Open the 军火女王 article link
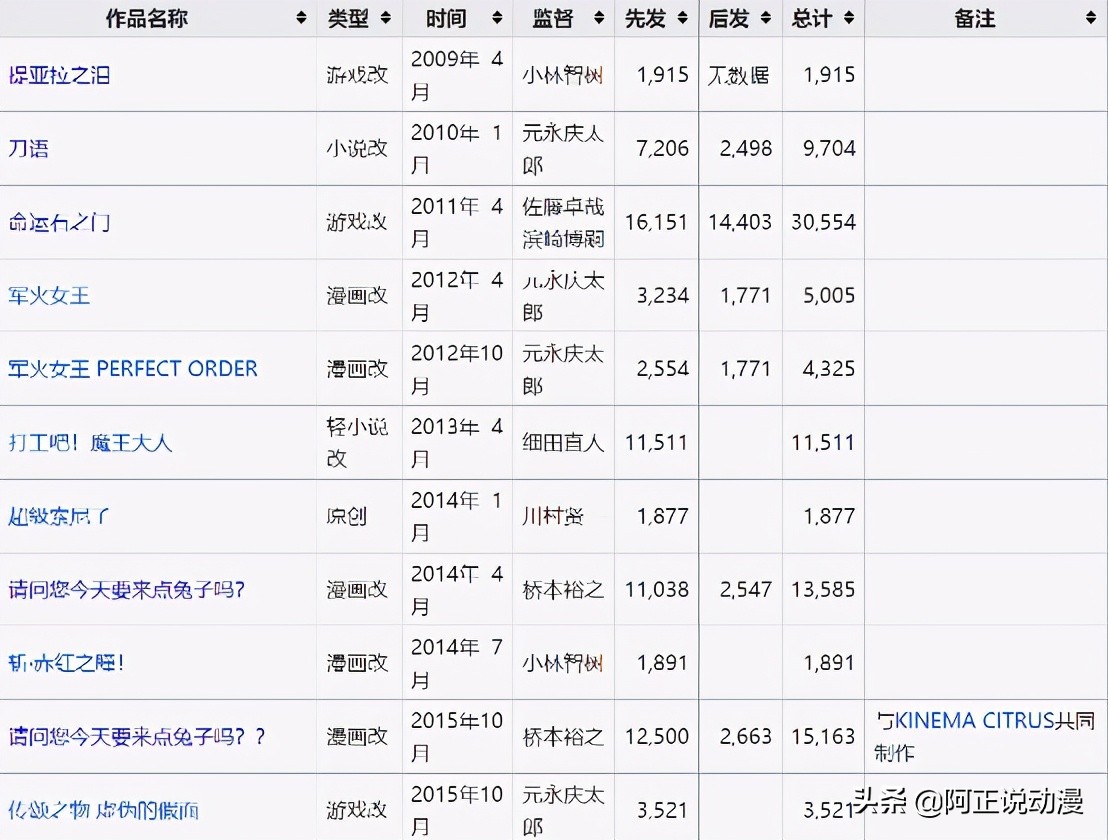 tap(48, 295)
